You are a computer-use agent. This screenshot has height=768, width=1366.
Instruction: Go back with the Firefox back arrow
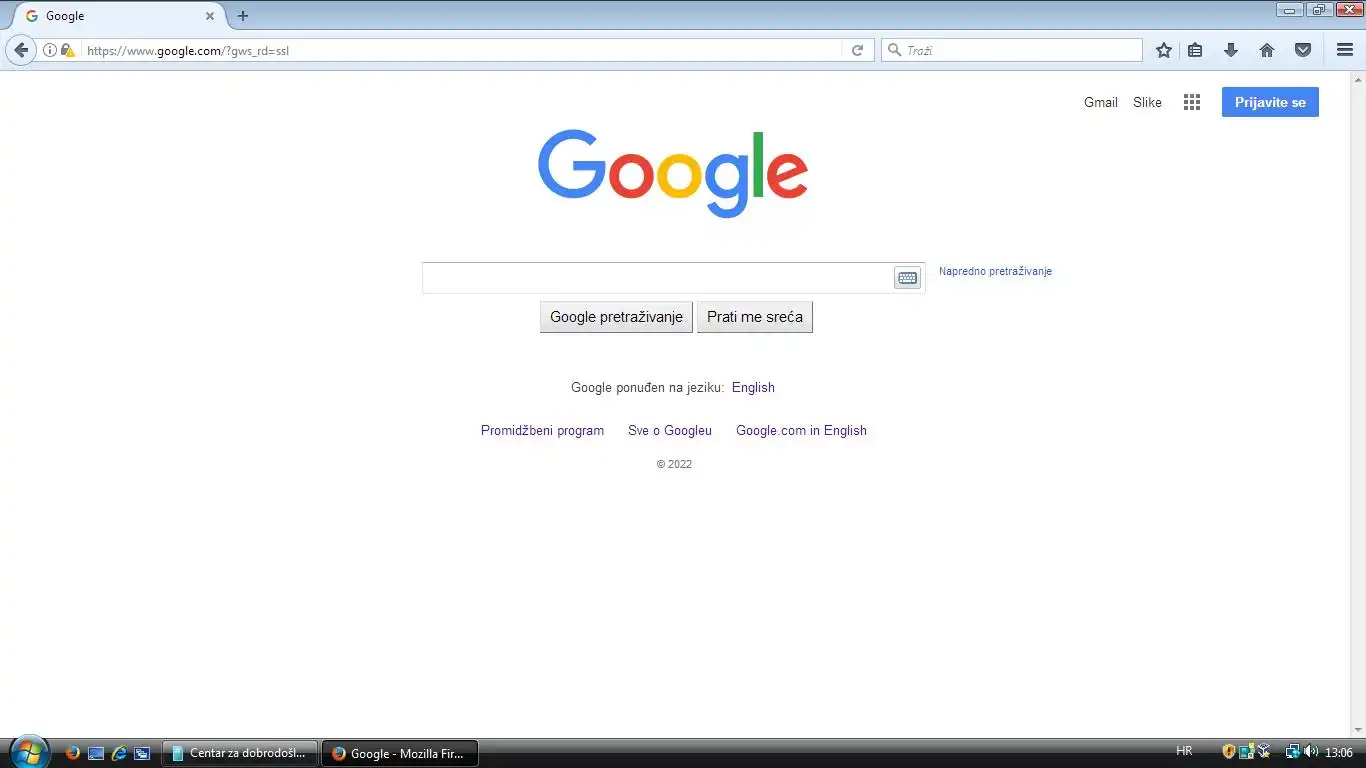pos(21,50)
